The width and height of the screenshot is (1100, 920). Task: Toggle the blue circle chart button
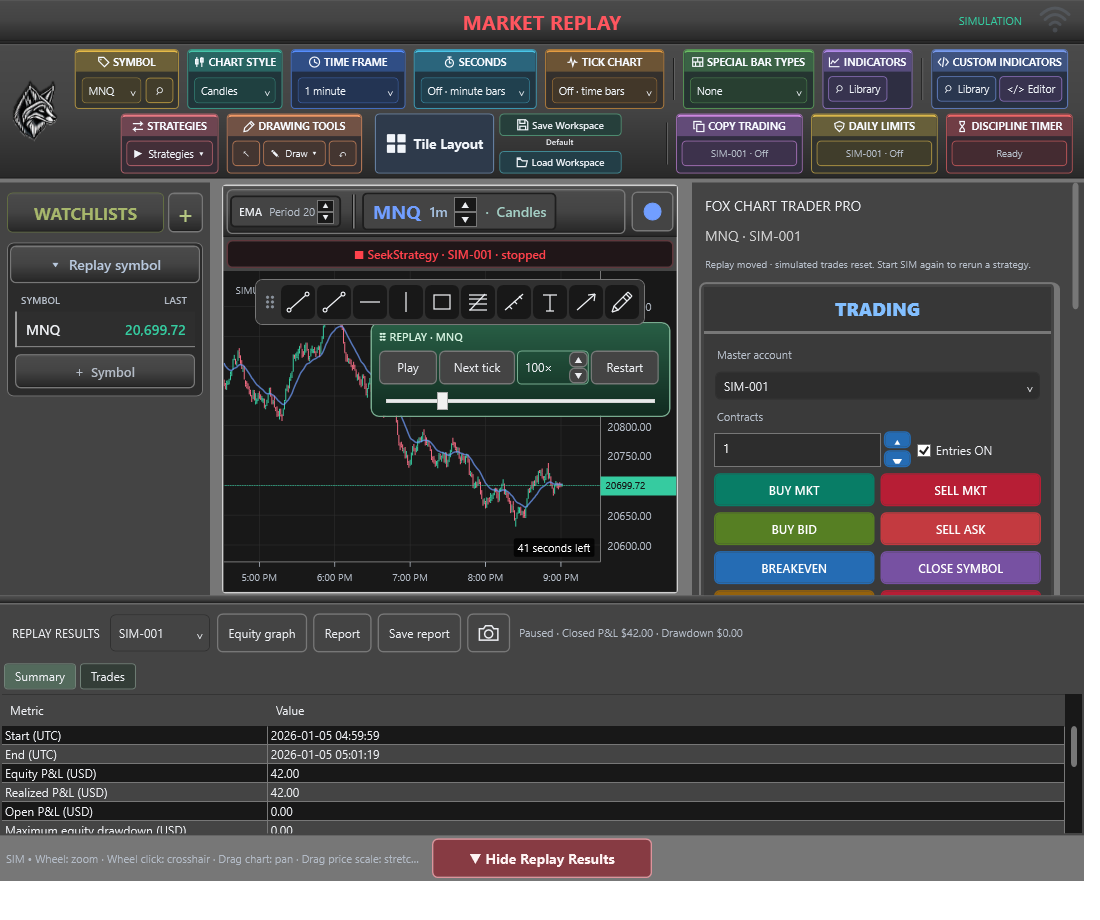pyautogui.click(x=652, y=212)
